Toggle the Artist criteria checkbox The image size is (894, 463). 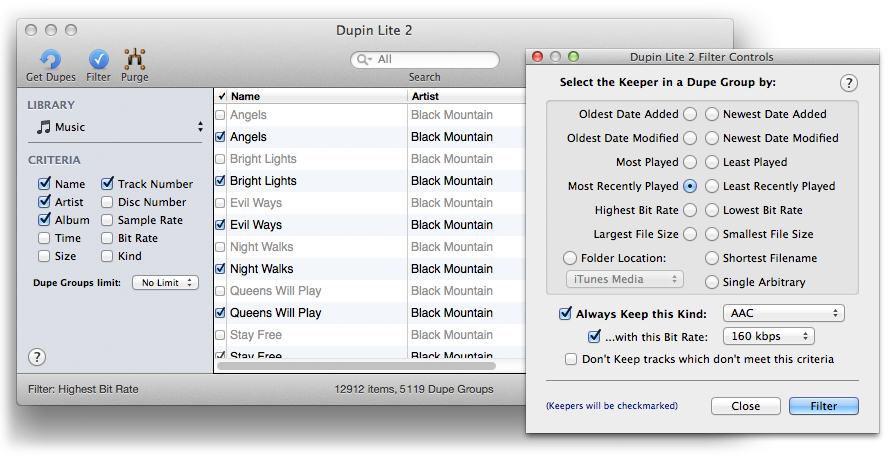[x=44, y=202]
